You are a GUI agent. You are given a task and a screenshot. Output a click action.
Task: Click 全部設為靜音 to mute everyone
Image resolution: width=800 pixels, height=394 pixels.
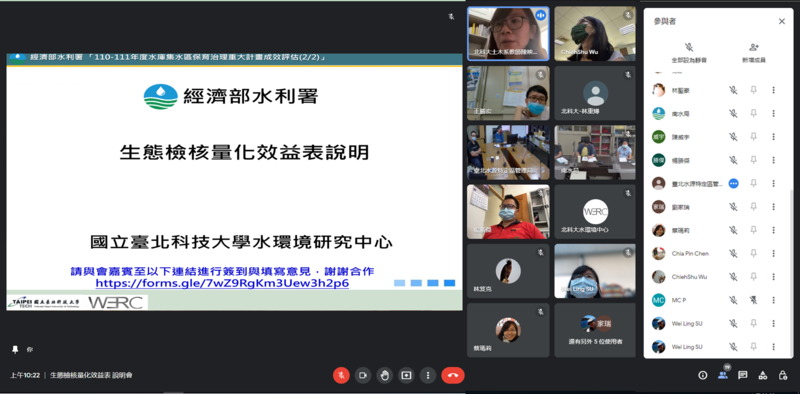pos(689,53)
